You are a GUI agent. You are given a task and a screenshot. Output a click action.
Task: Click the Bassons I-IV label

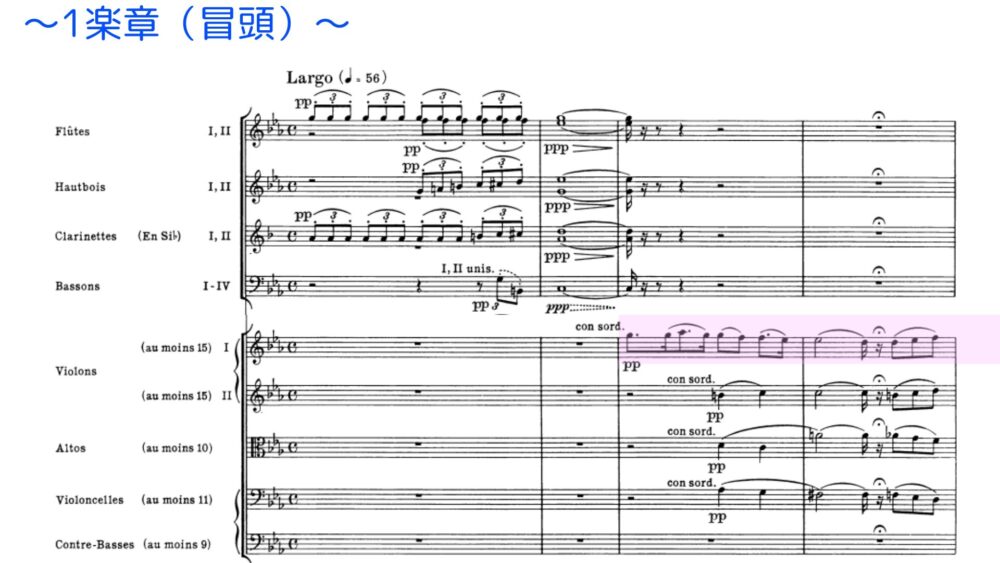[142, 286]
